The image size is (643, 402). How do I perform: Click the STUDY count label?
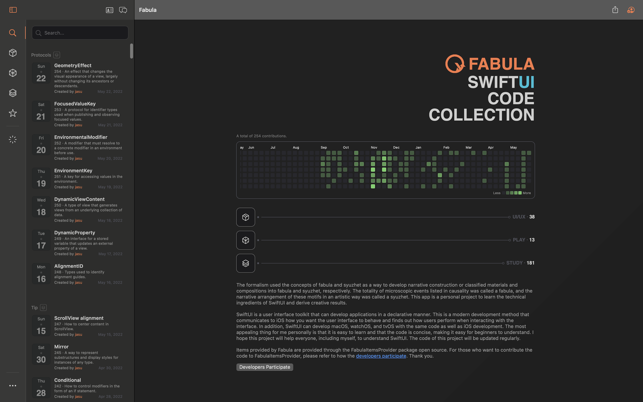pos(520,263)
